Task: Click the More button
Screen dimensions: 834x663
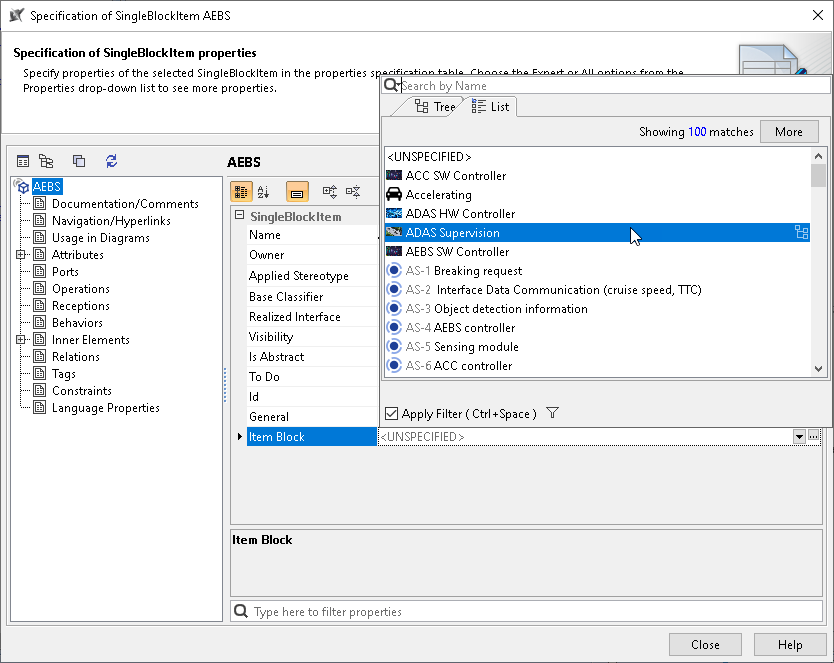Action: (788, 132)
